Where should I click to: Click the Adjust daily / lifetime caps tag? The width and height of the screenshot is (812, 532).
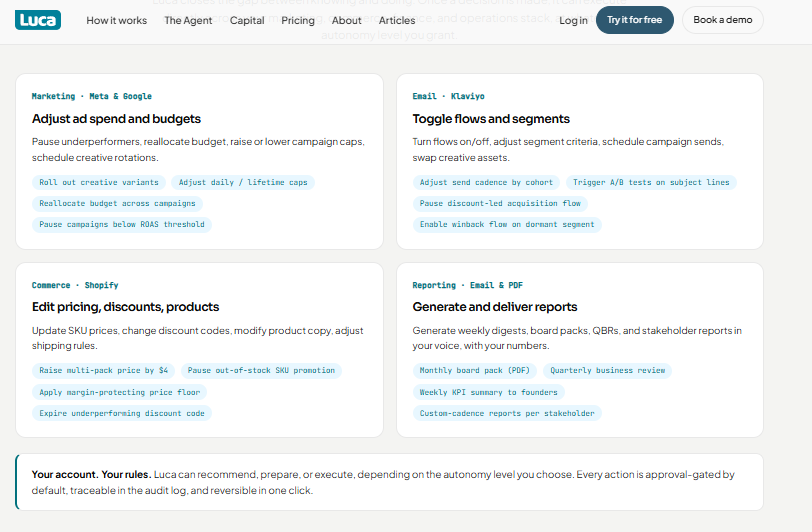point(243,182)
